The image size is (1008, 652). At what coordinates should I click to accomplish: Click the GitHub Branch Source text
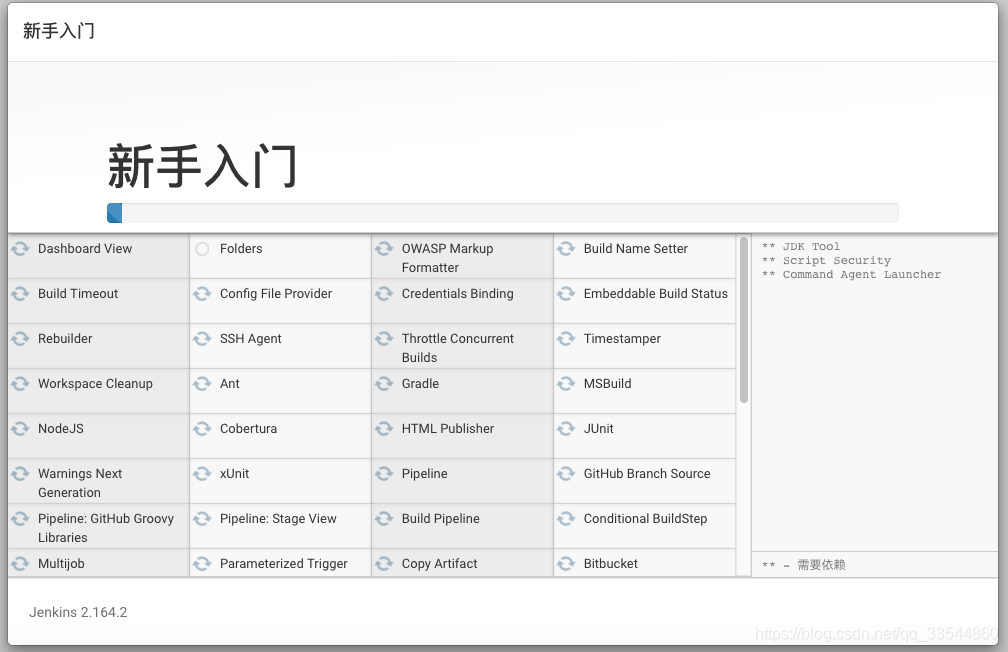647,474
